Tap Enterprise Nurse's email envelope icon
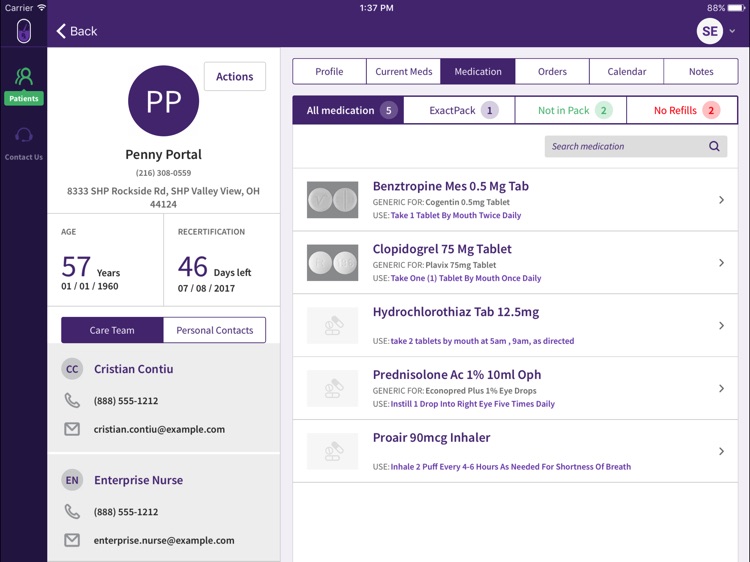The width and height of the screenshot is (750, 562). pos(72,540)
